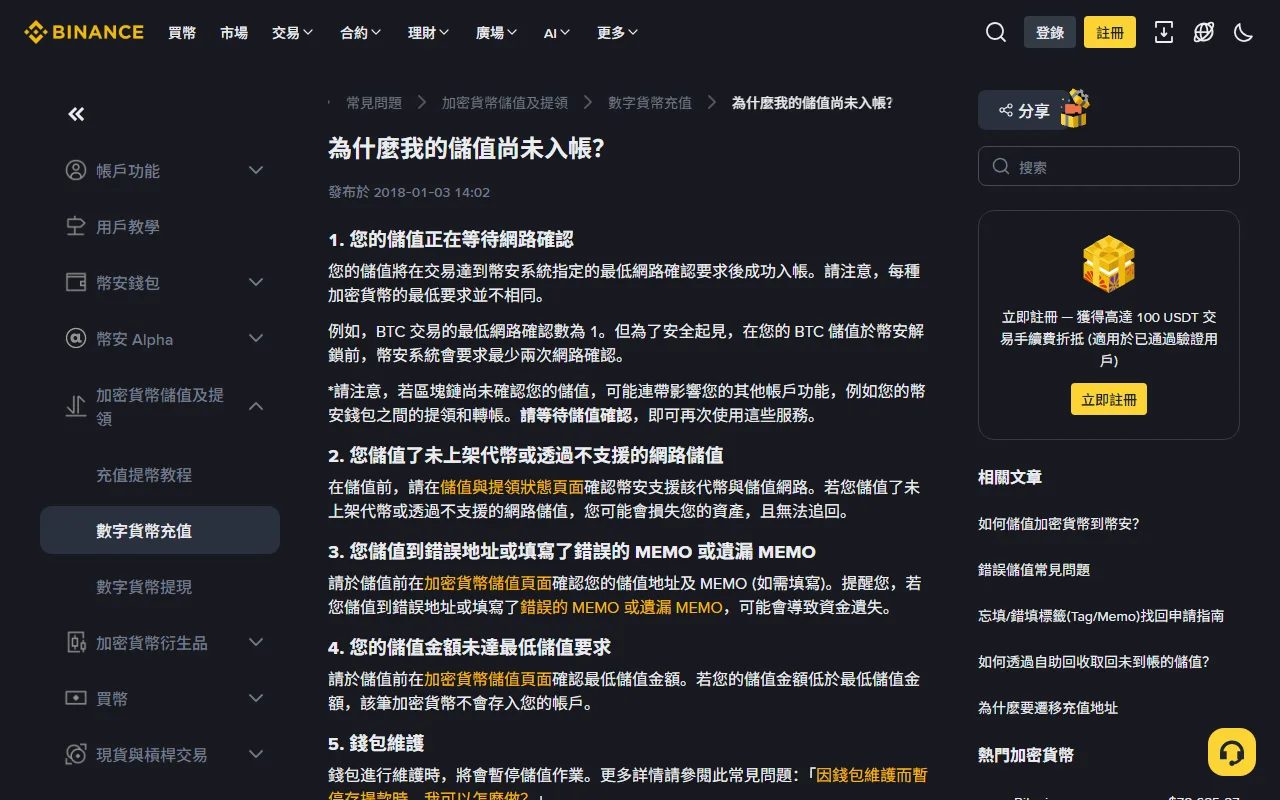Open 加密貨幣儲值及提領 breadcrumb link
Viewport: 1280px width, 800px height.
pyautogui.click(x=505, y=102)
